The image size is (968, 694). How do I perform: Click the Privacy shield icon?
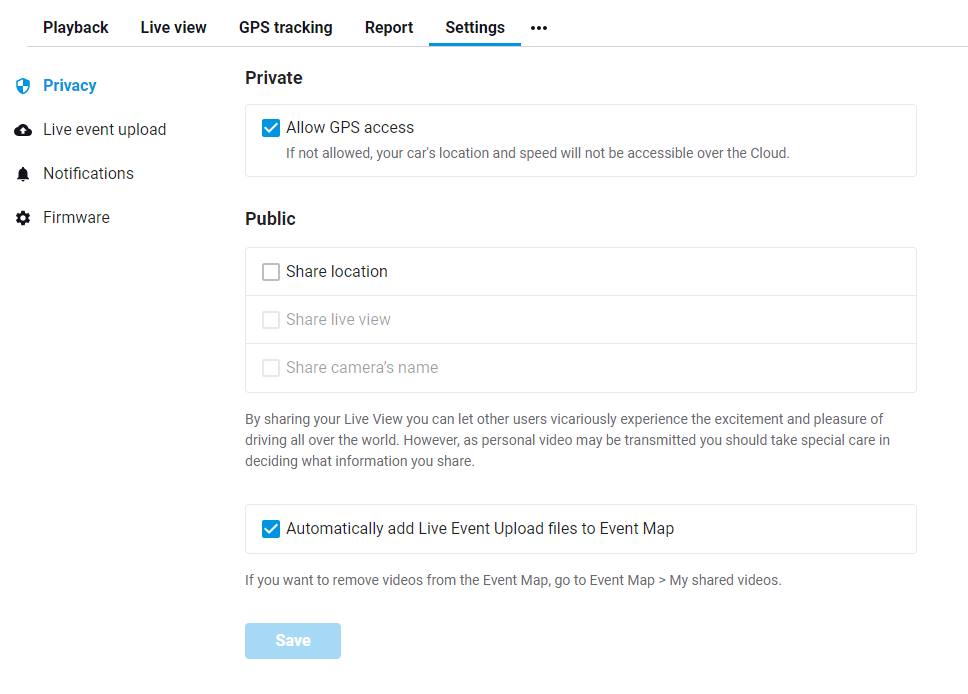pos(23,86)
